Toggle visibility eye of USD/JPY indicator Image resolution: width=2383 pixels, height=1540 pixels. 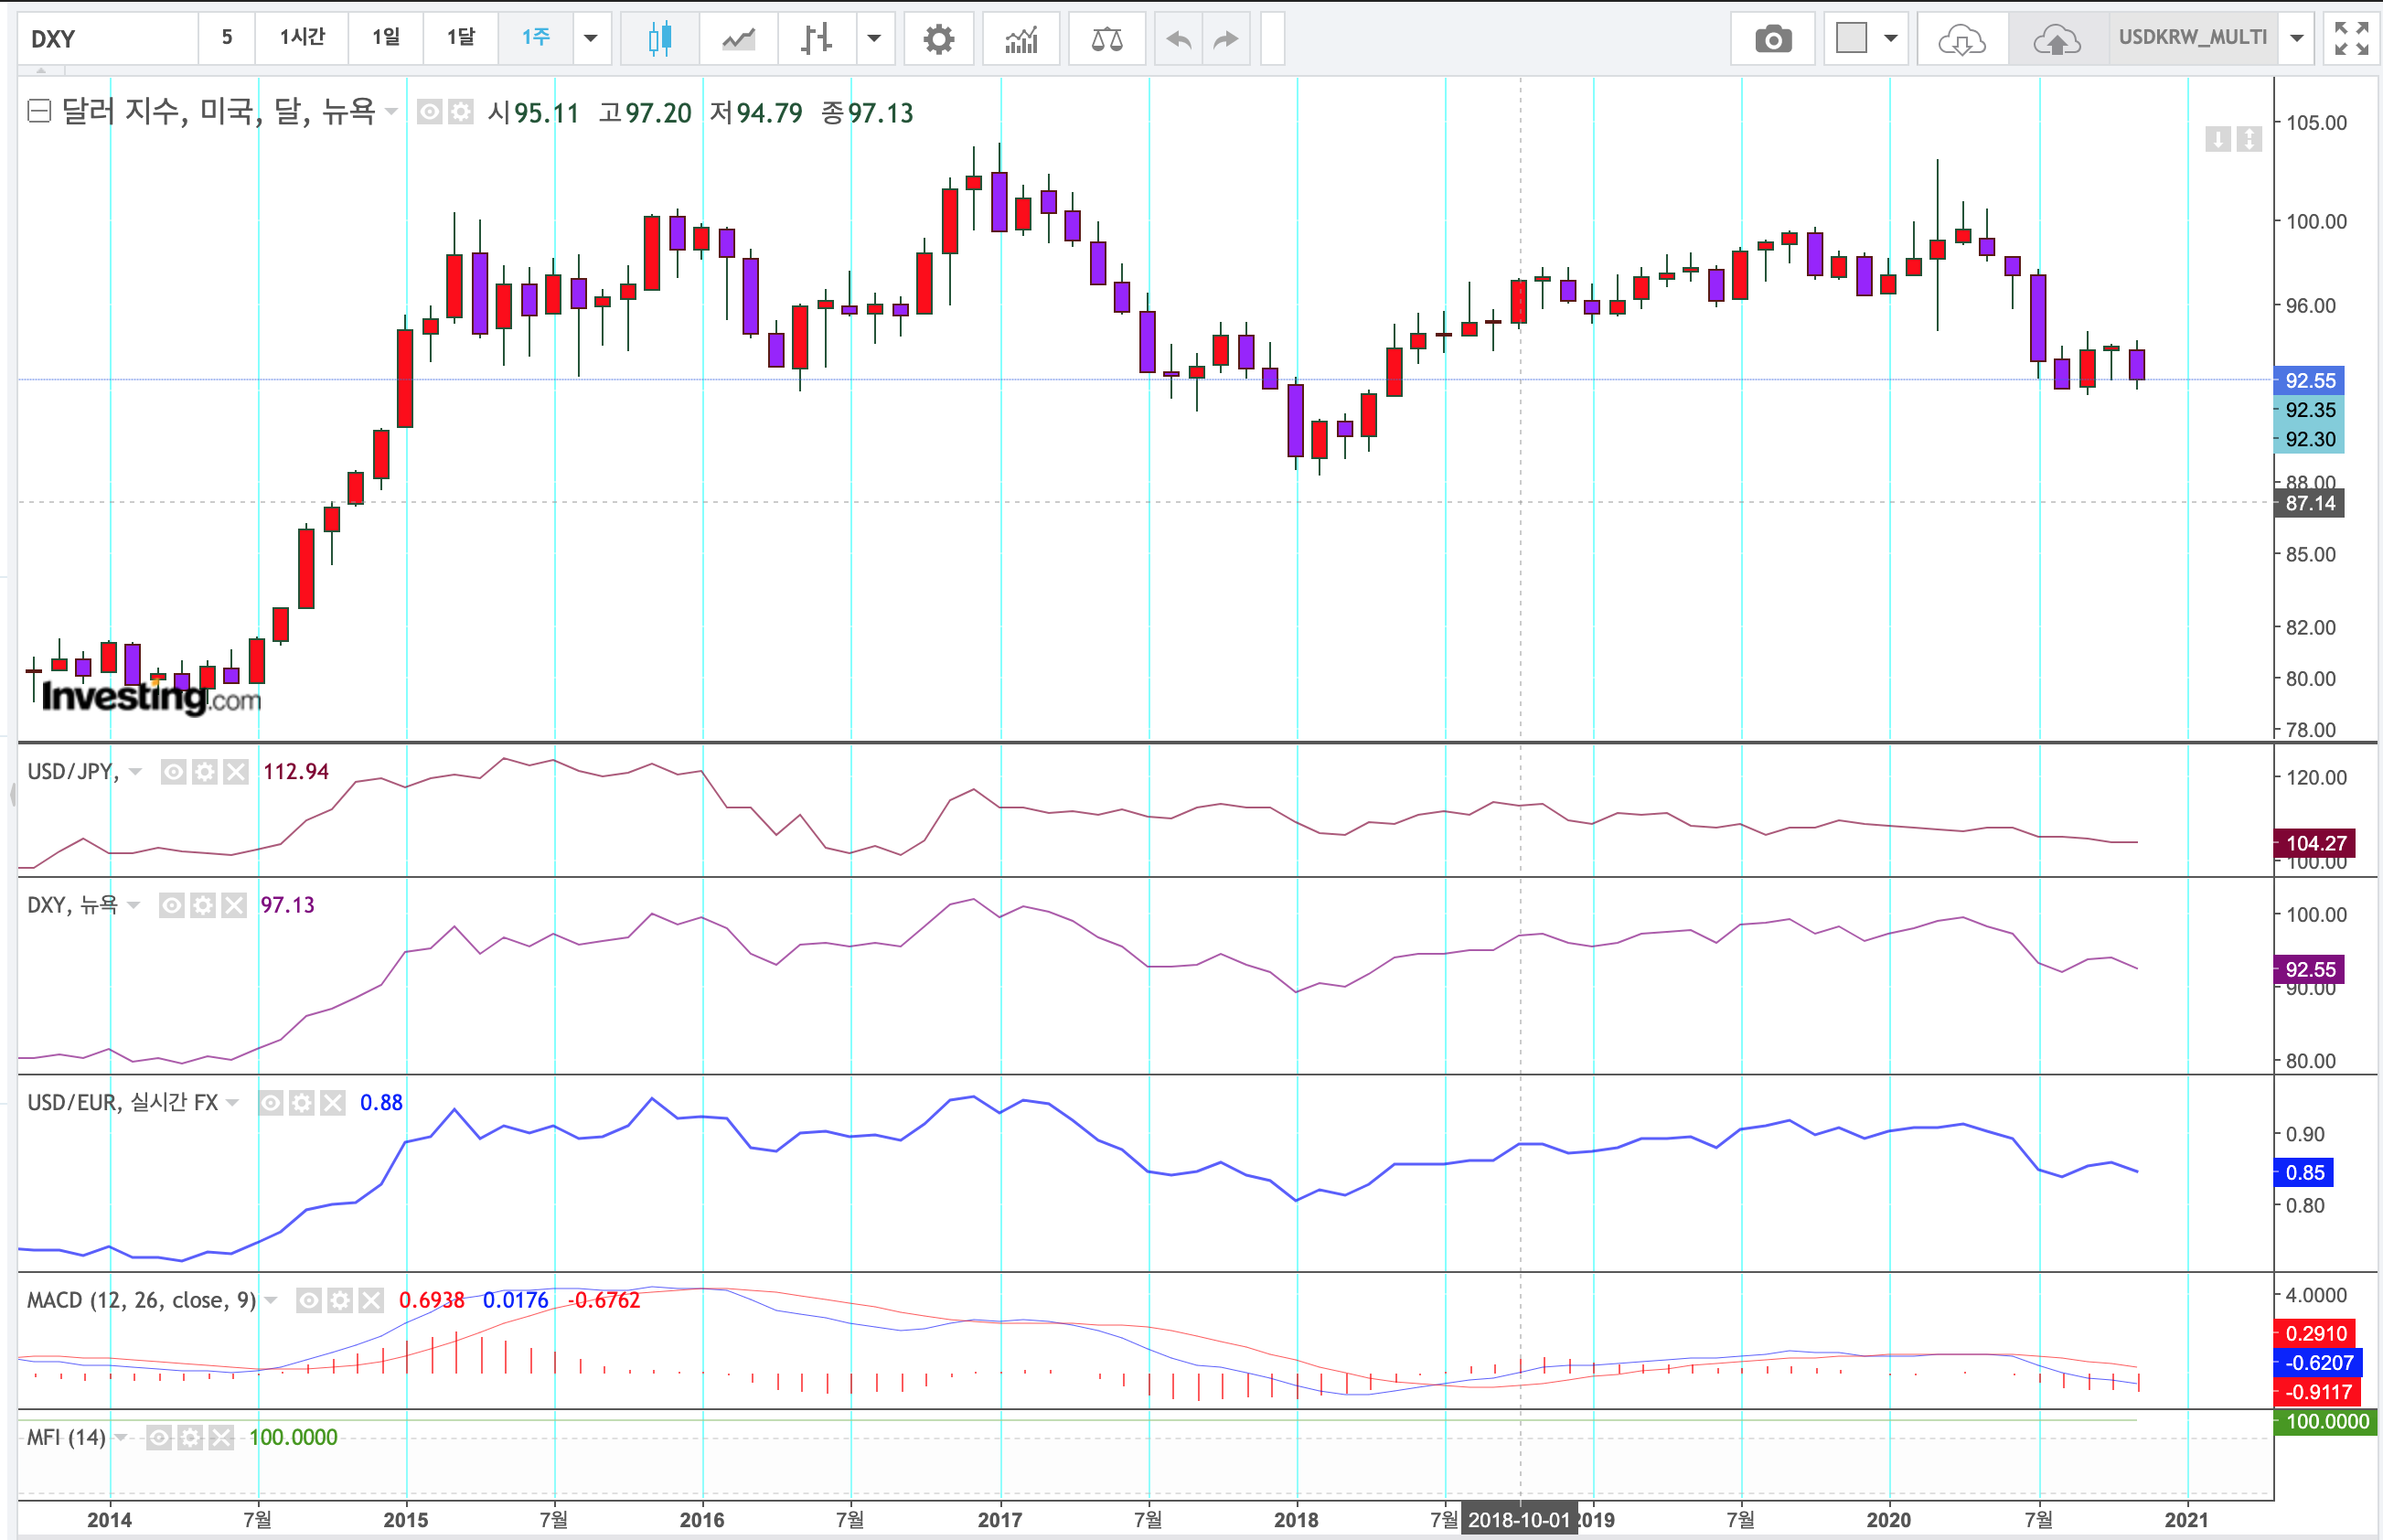pos(173,772)
